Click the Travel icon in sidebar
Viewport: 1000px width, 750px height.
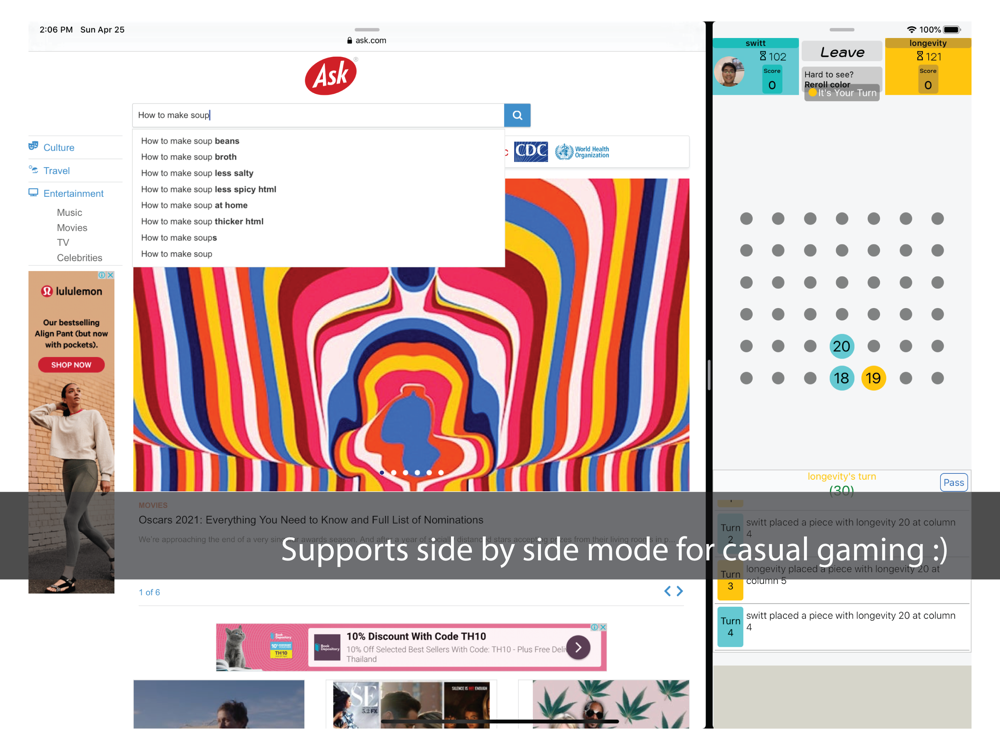coord(33,169)
